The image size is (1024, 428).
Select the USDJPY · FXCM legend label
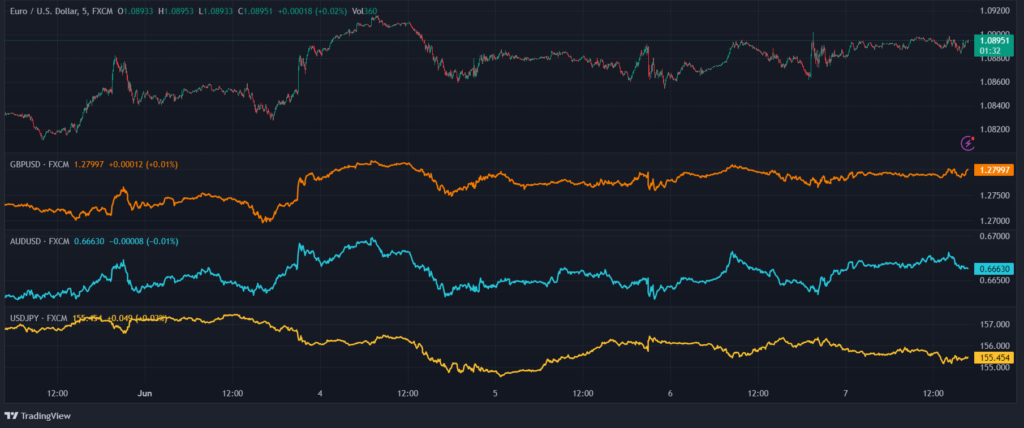point(38,318)
